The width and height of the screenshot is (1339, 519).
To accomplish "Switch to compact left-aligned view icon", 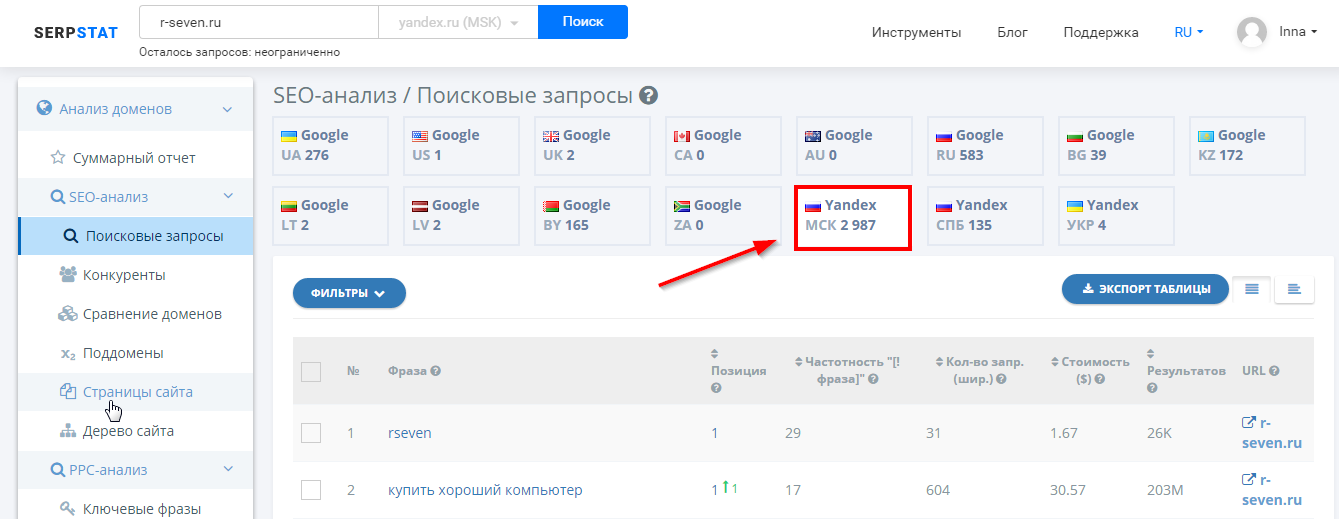I will [1294, 289].
